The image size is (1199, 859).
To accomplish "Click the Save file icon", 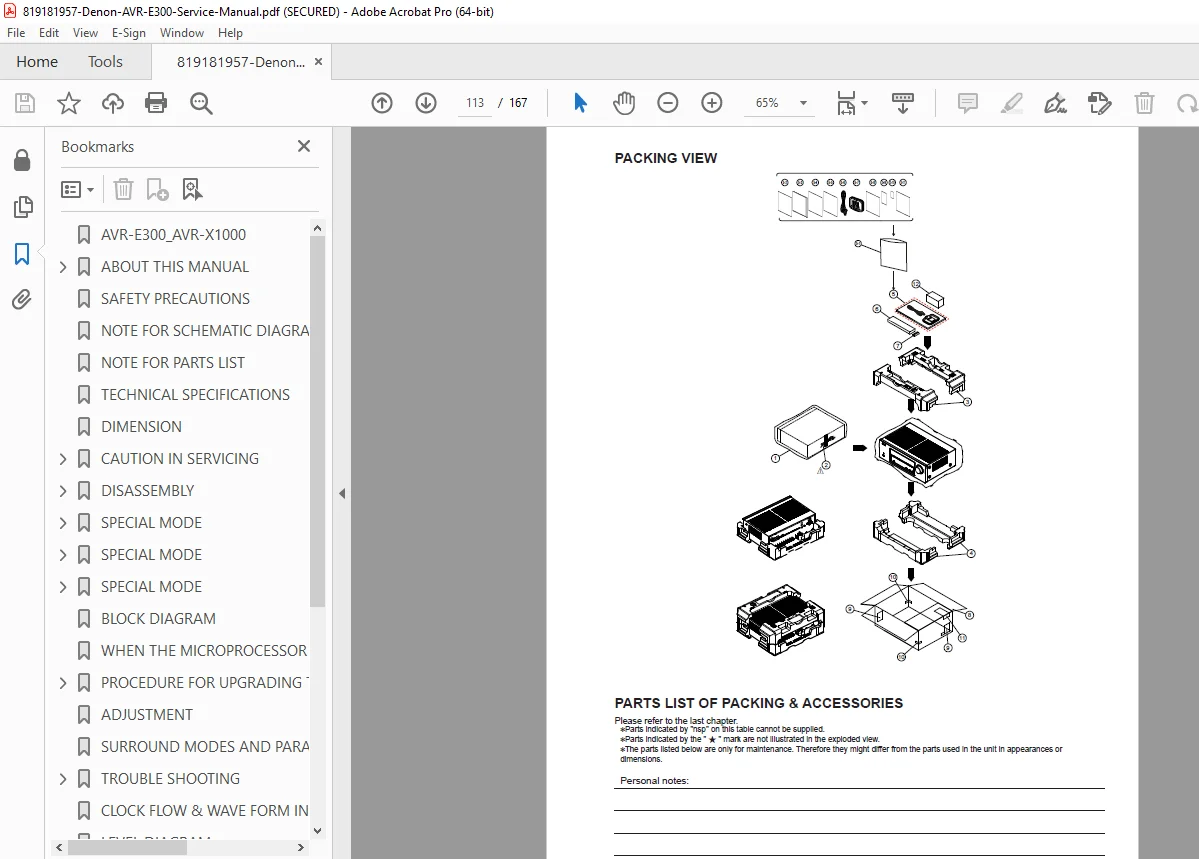I will pyautogui.click(x=25, y=103).
